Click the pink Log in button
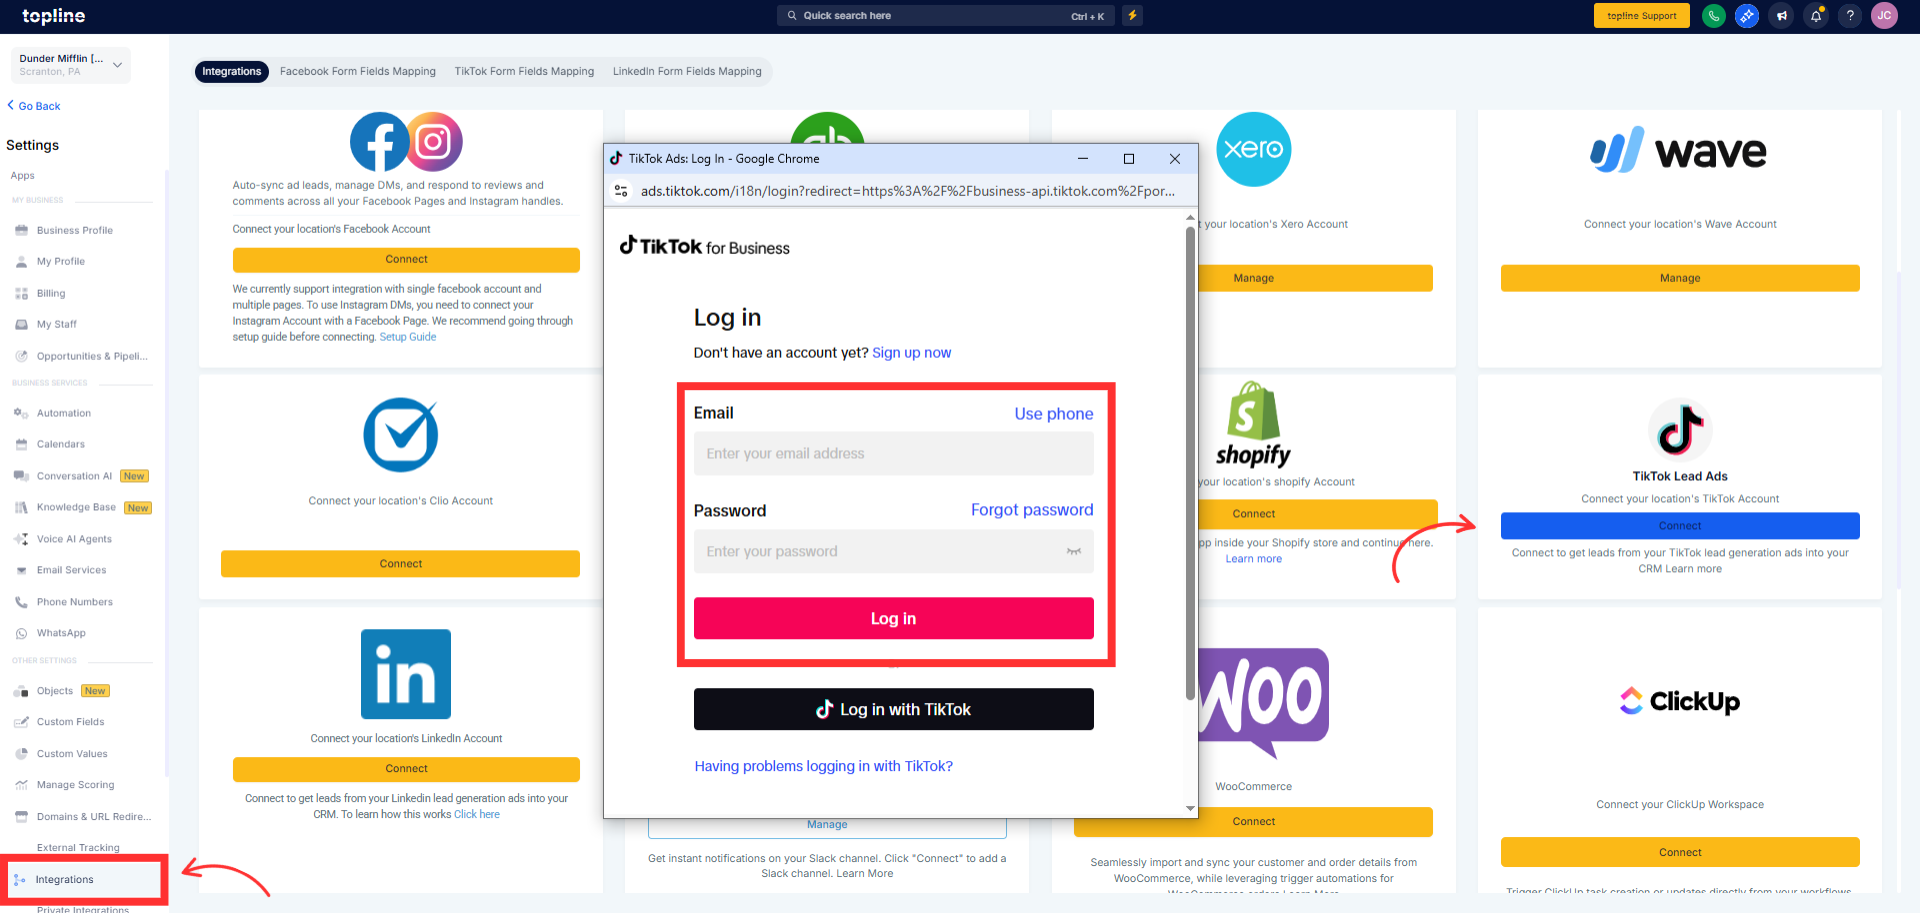1920x913 pixels. coord(894,619)
